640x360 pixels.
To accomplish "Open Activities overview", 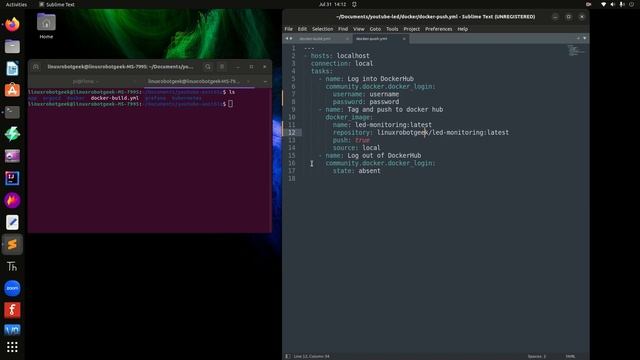I will (x=16, y=4).
